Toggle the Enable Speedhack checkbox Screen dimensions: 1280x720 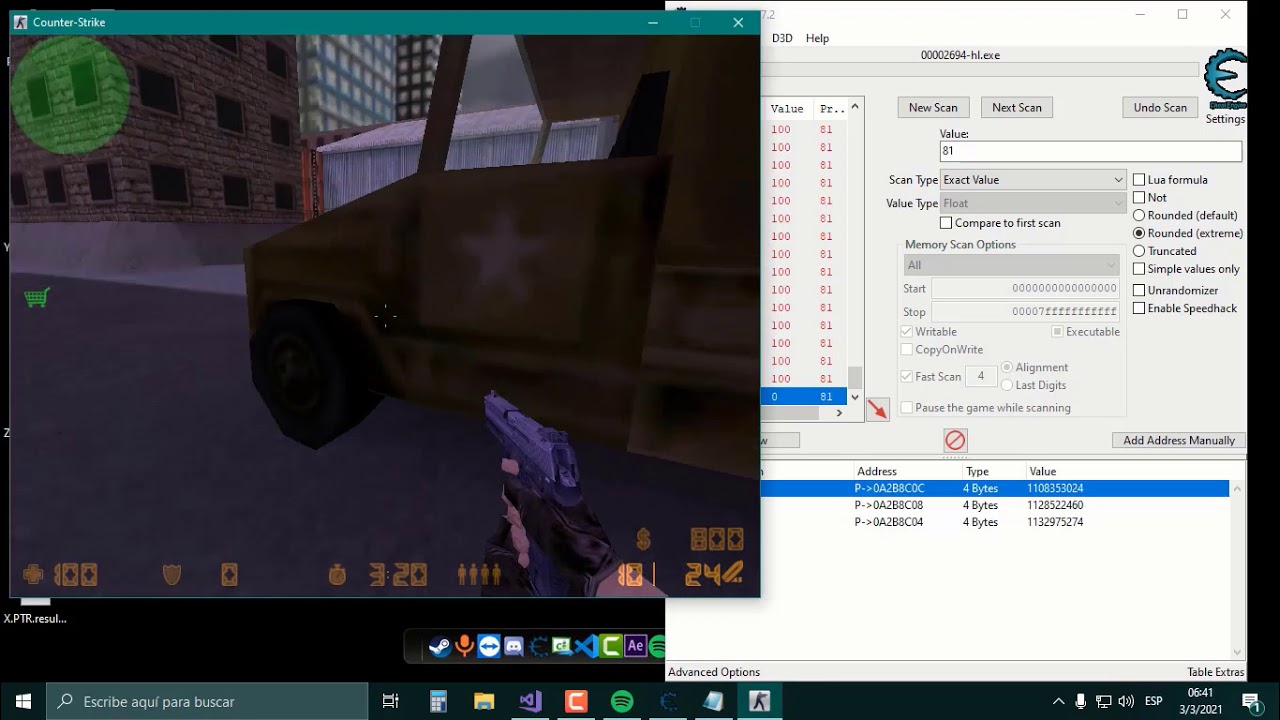[1139, 308]
